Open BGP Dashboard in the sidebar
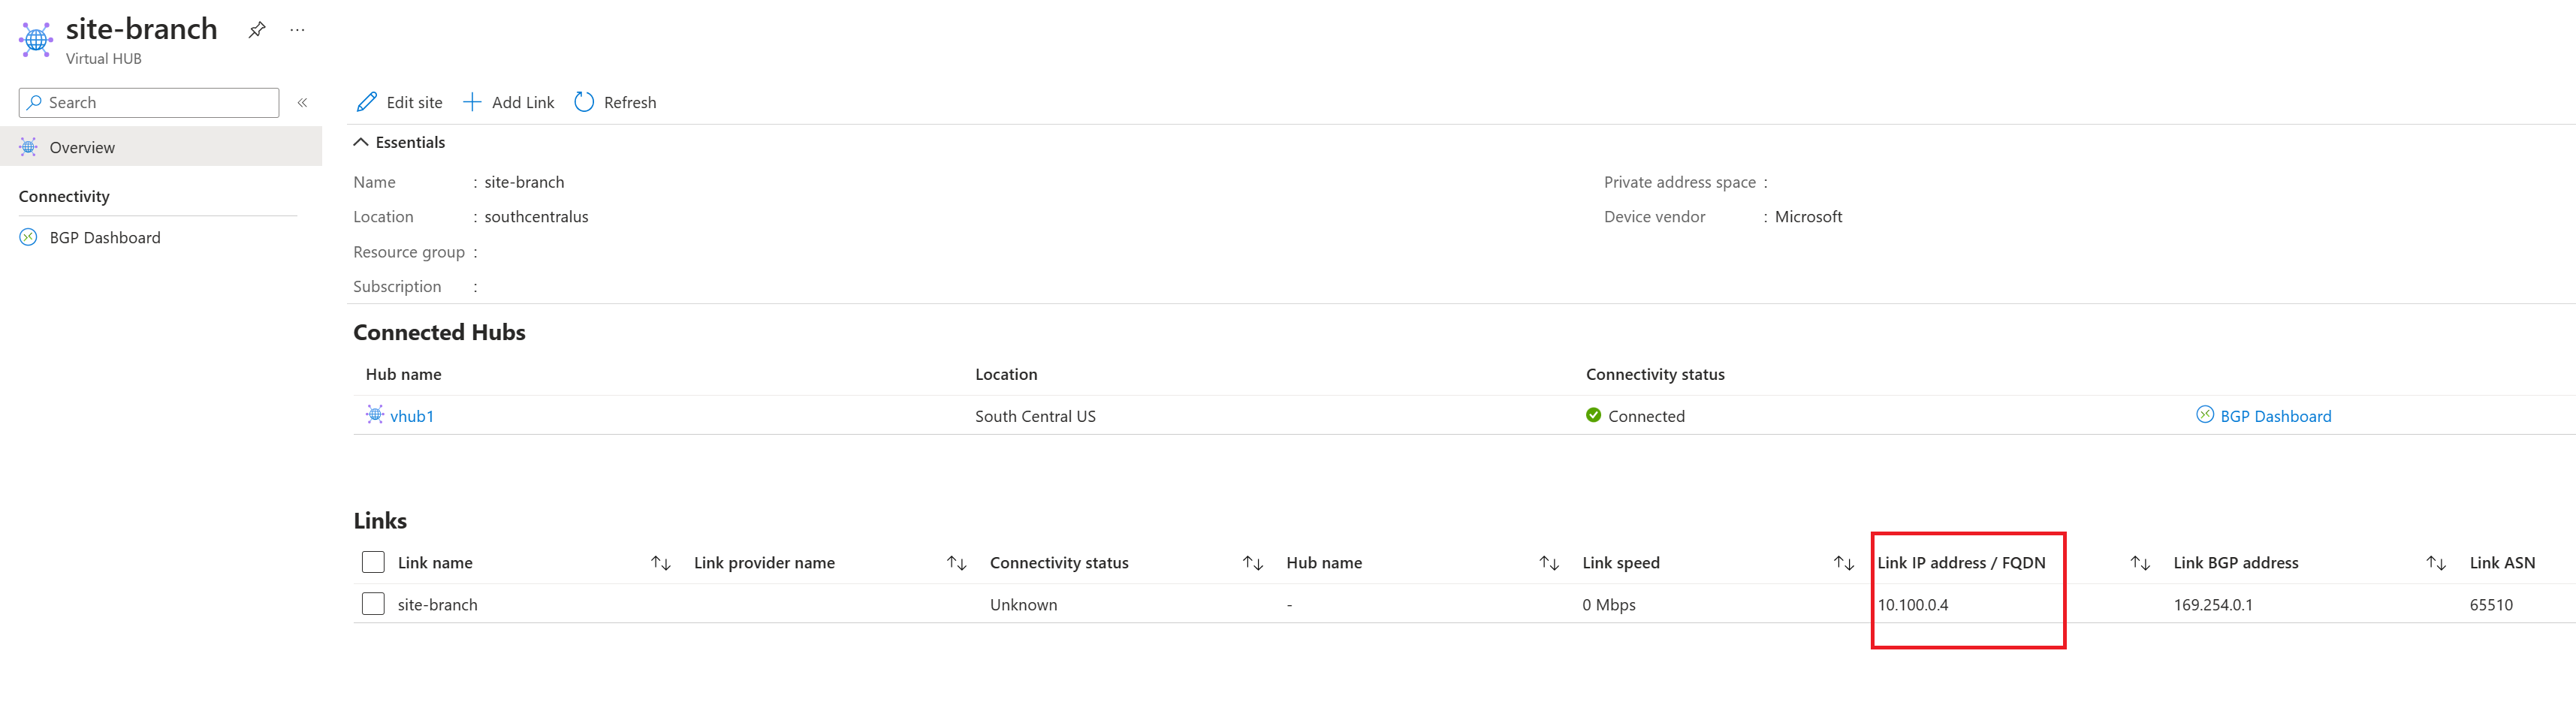The image size is (2576, 702). tap(104, 237)
